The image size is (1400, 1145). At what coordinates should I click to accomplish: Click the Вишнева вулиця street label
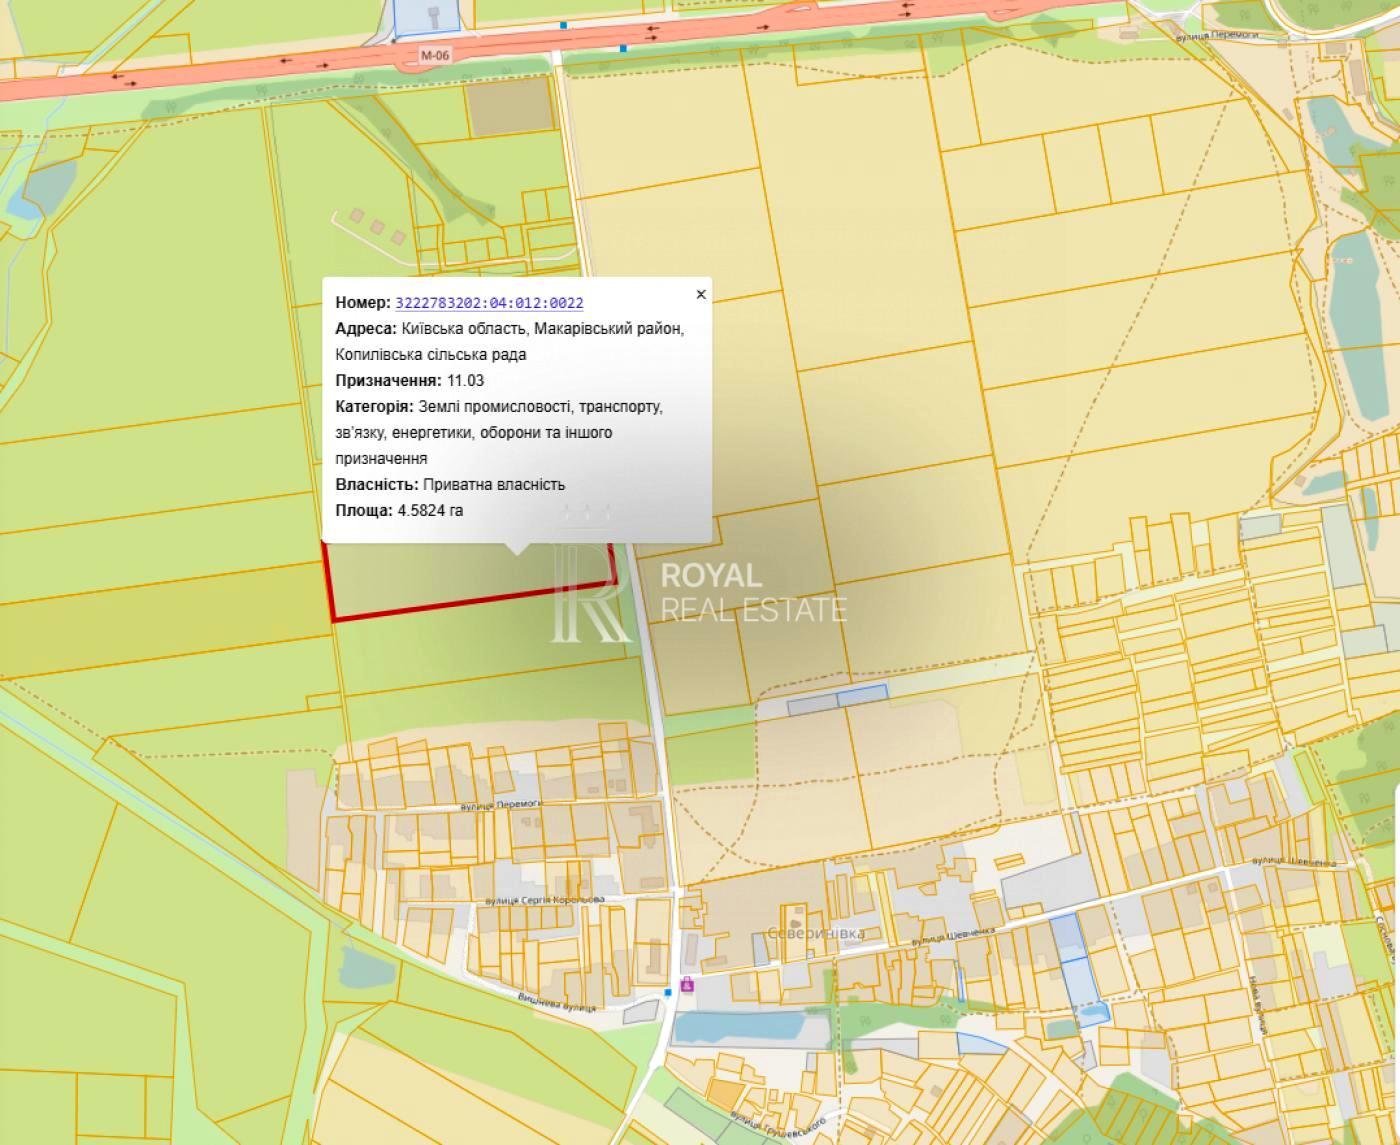pyautogui.click(x=556, y=1003)
